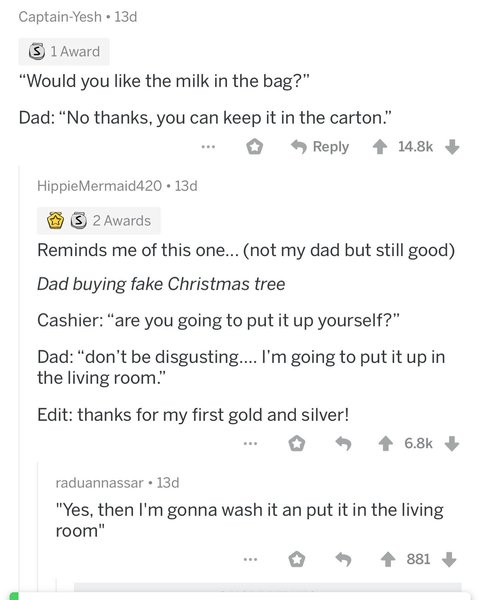View the 2 Awards badge details
Image resolution: width=480 pixels, height=600 pixels.
[x=99, y=221]
